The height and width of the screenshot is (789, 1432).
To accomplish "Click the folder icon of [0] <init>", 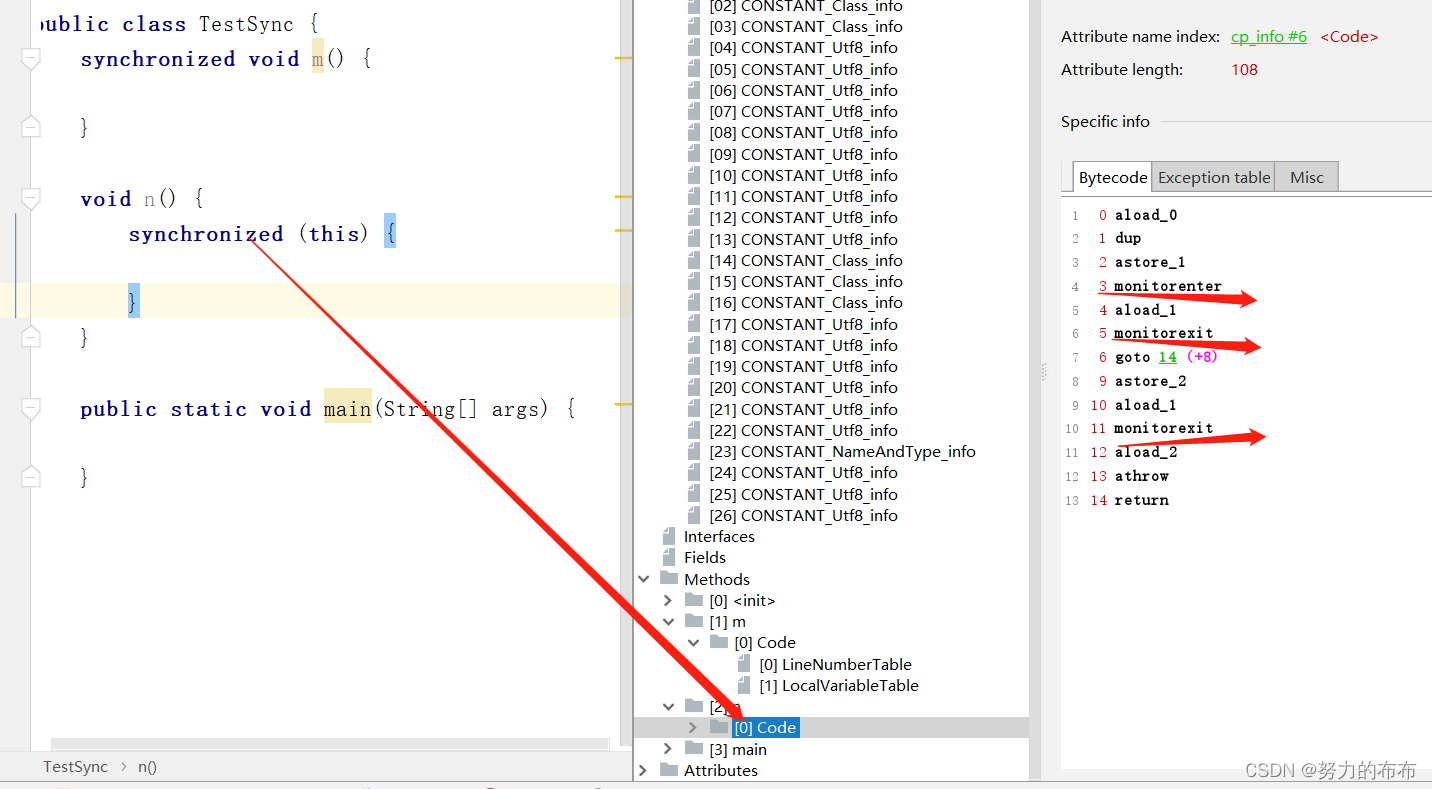I will 694,600.
